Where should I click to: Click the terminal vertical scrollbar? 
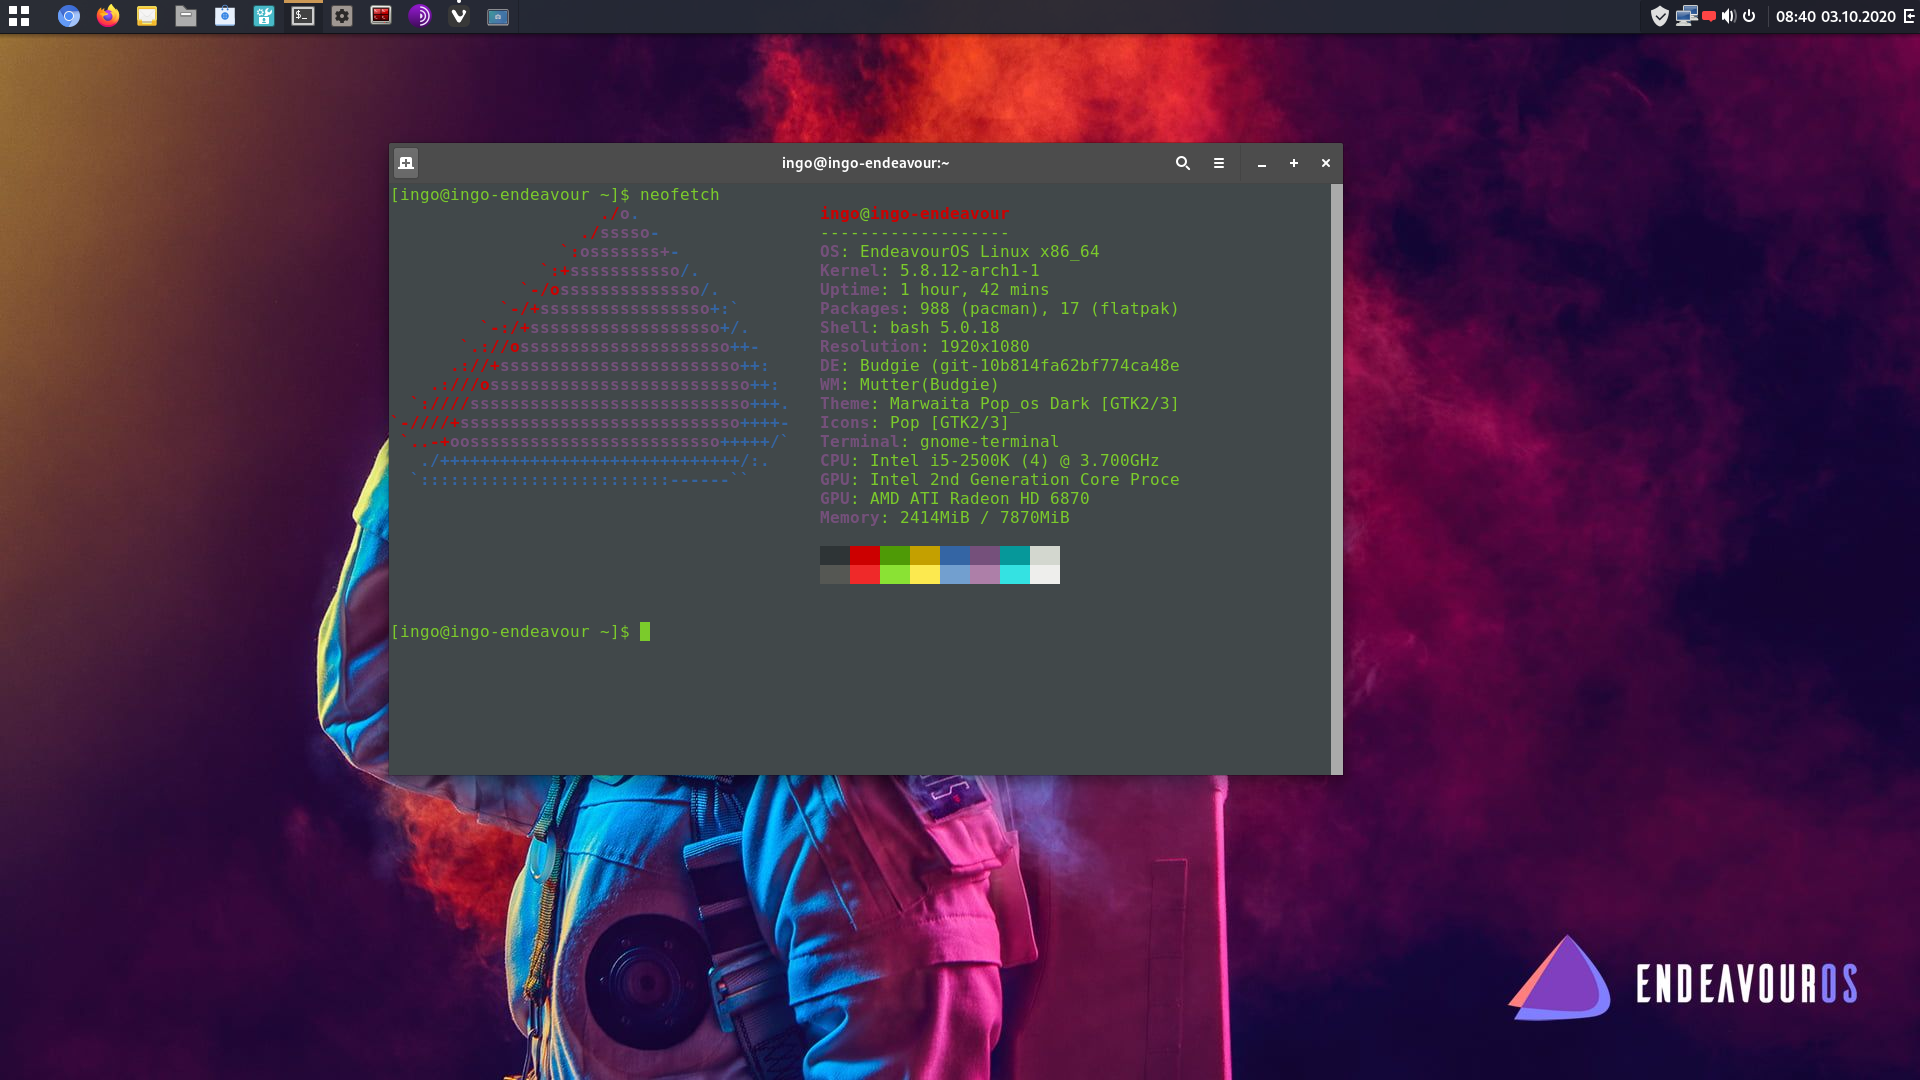point(1337,478)
